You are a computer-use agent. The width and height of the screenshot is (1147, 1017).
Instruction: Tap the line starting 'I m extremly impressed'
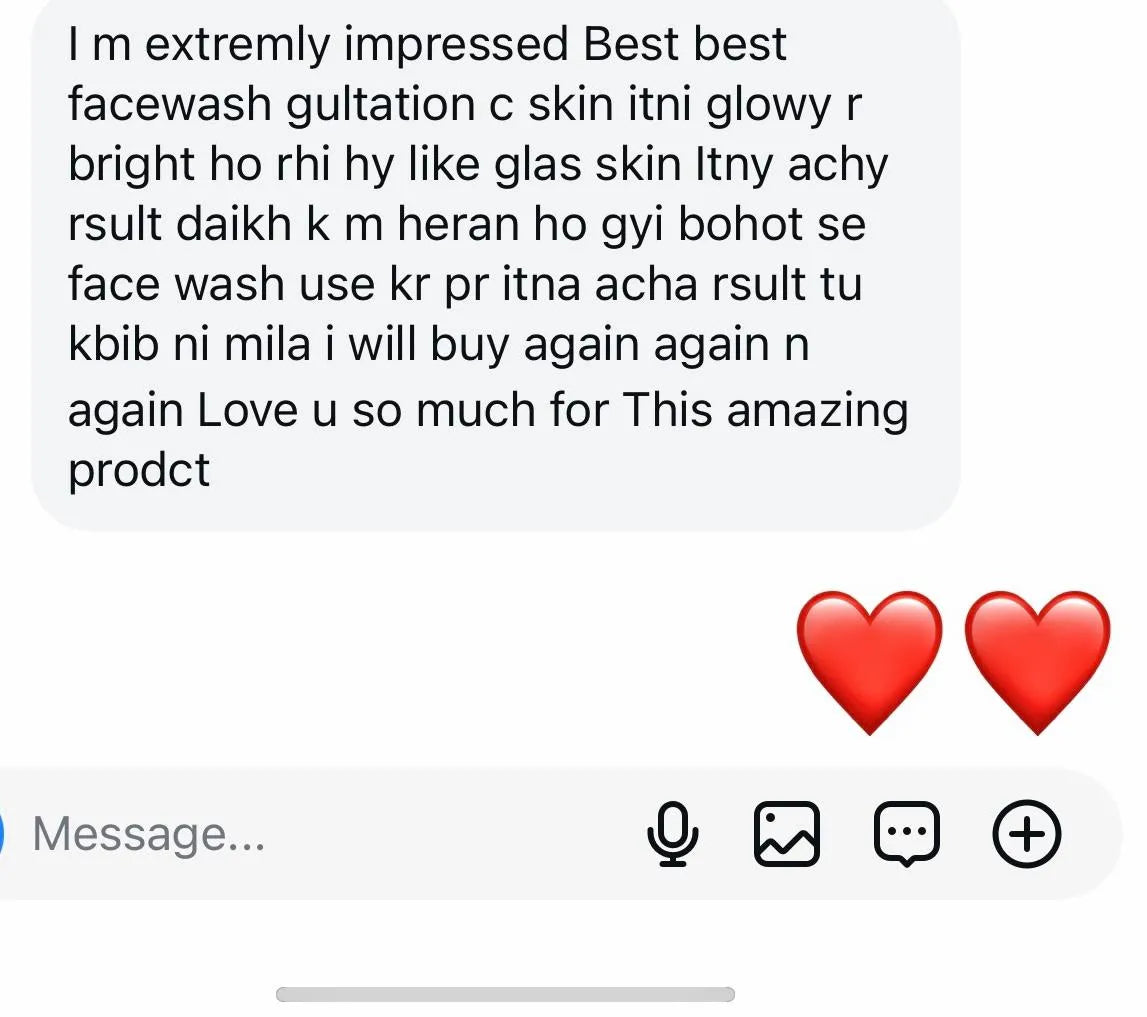(427, 44)
